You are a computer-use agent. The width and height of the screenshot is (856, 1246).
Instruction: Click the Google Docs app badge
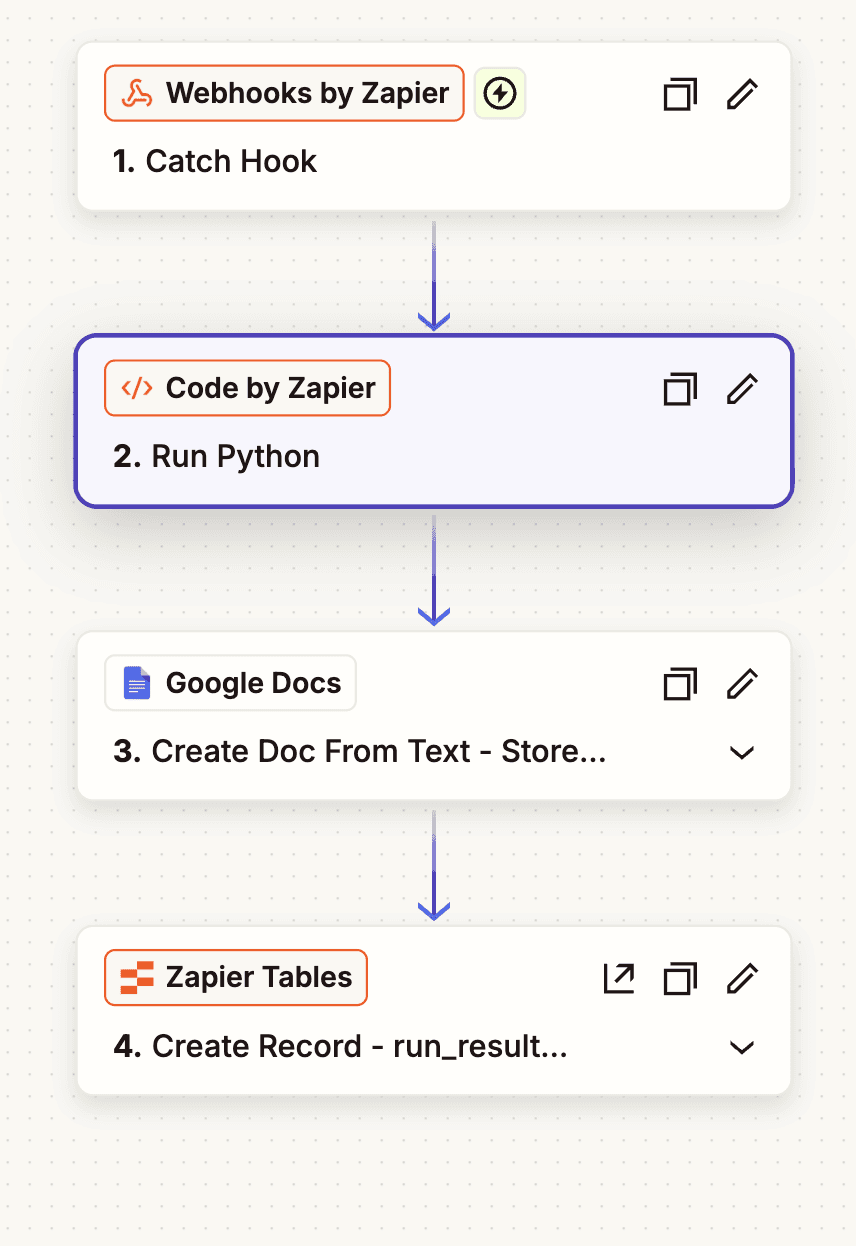(231, 683)
